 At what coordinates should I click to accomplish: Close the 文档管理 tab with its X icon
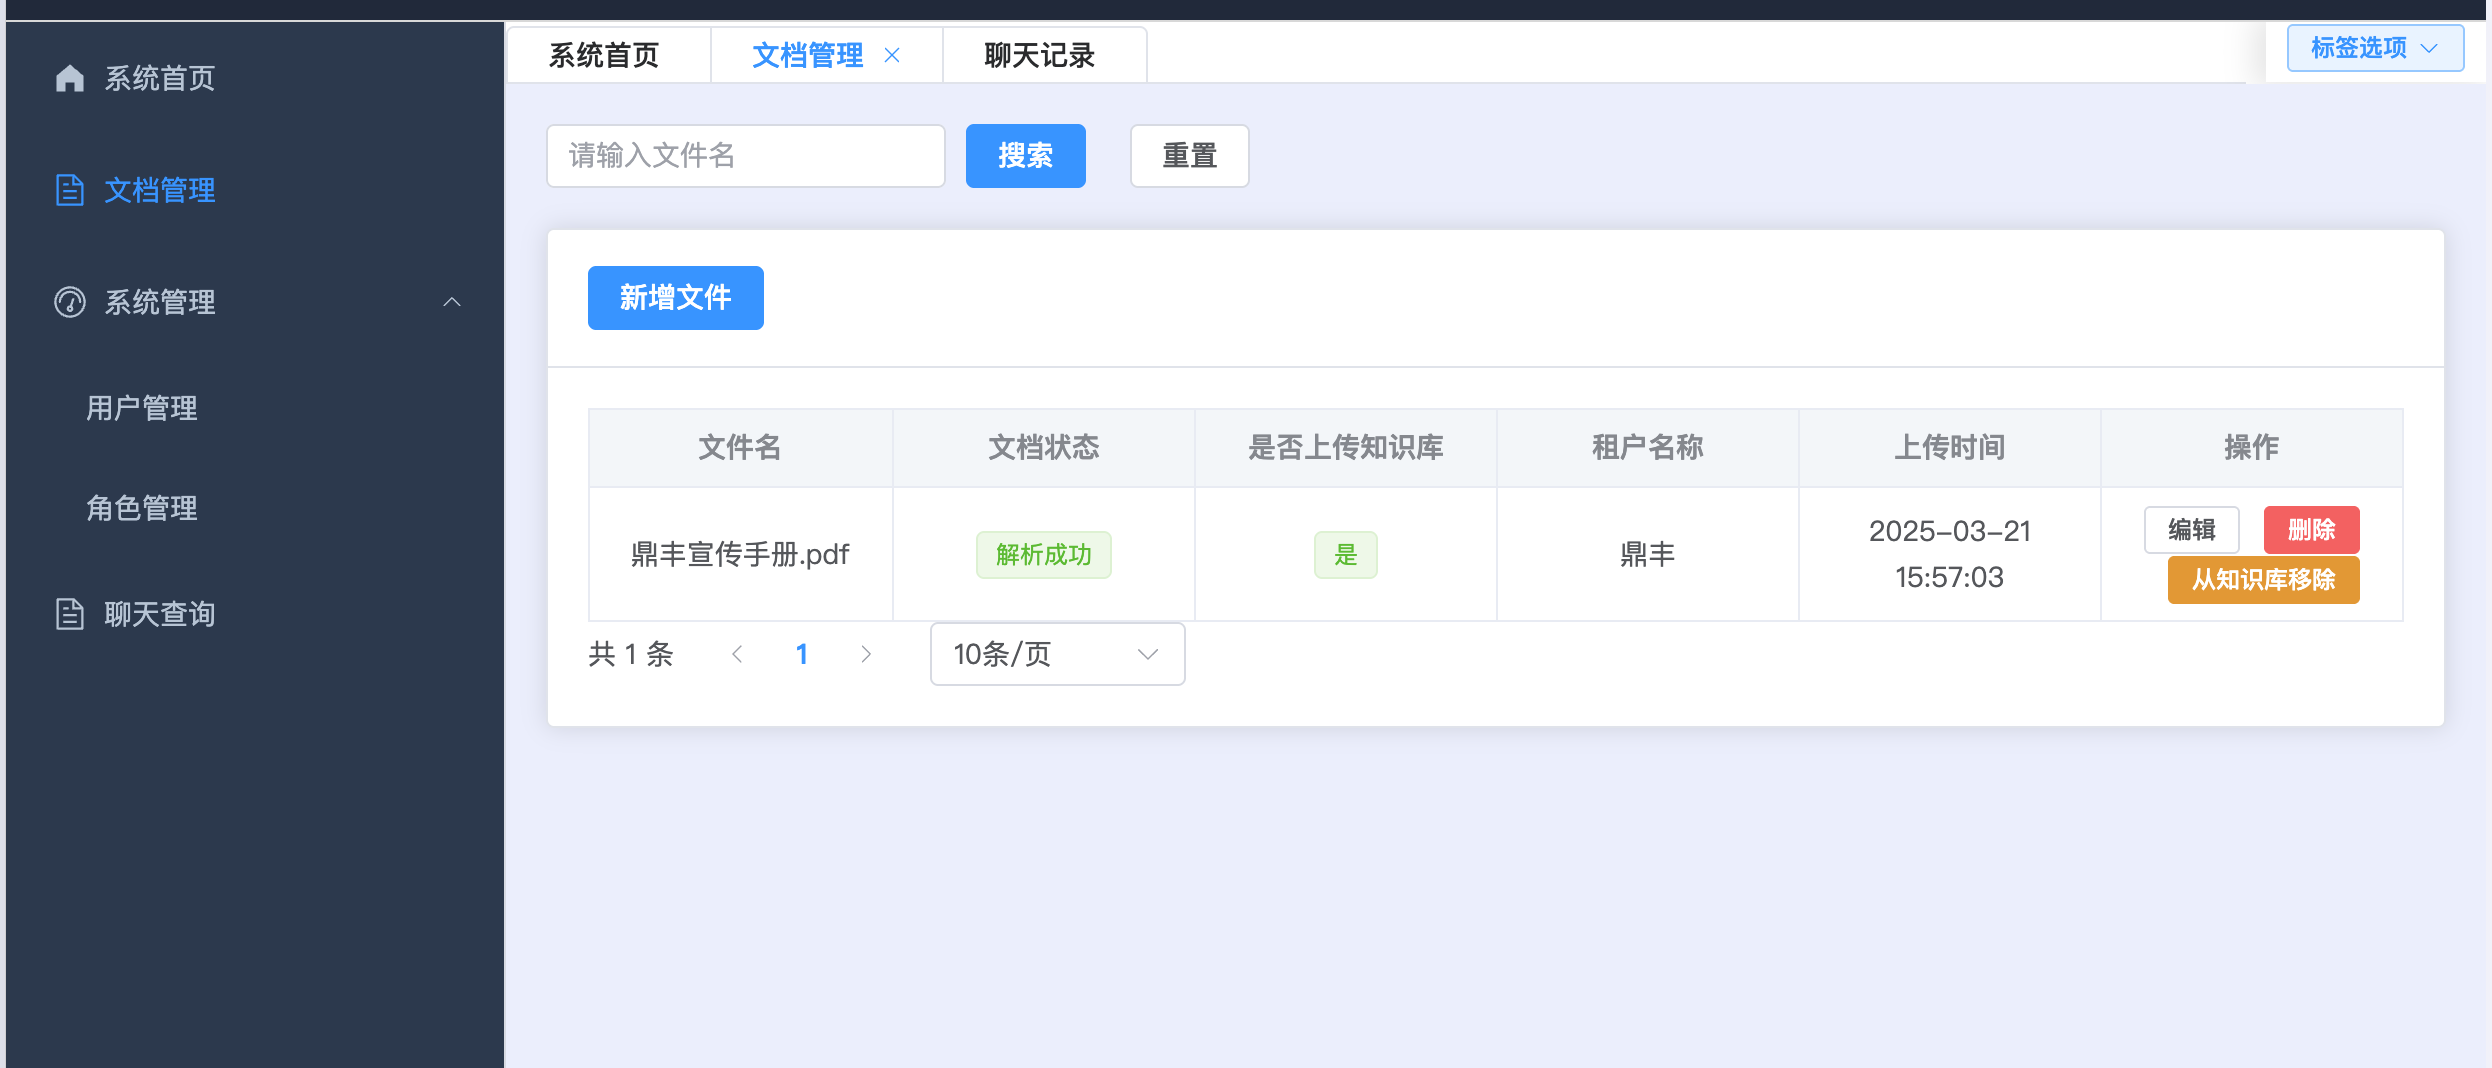click(x=893, y=56)
